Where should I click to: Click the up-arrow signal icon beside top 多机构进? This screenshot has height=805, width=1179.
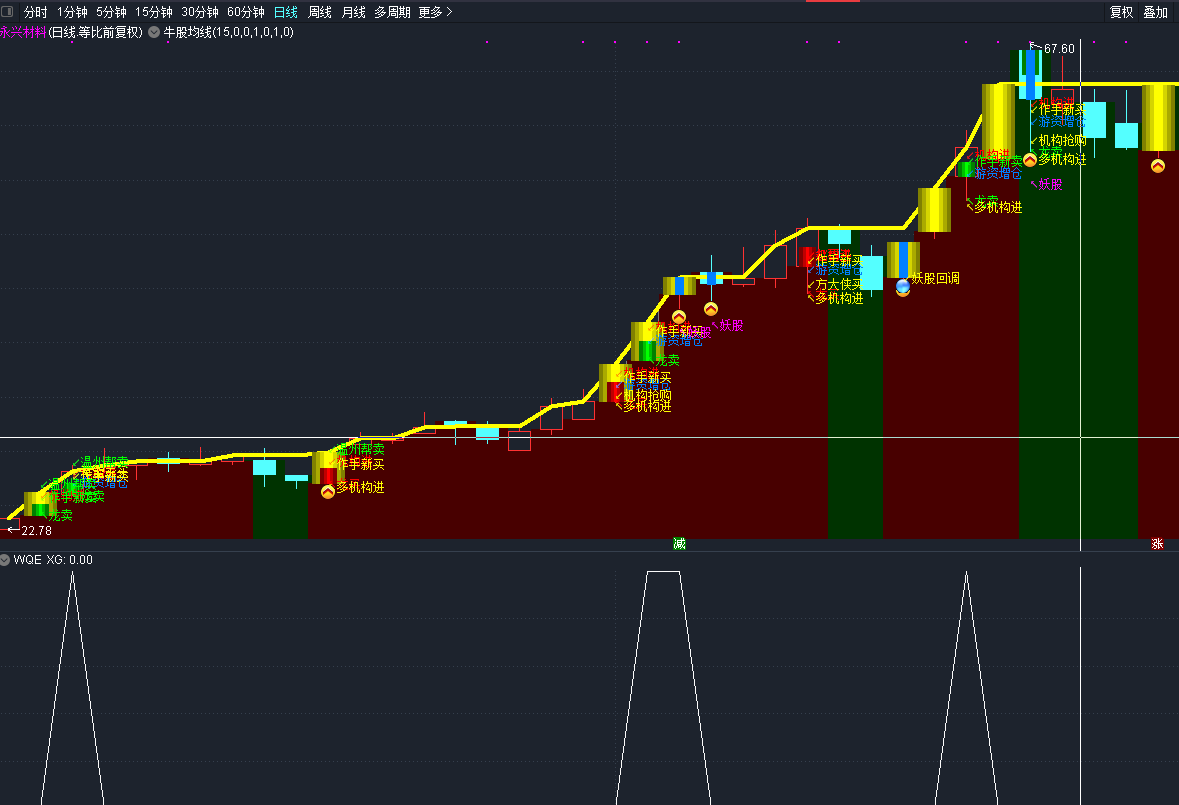(1030, 159)
